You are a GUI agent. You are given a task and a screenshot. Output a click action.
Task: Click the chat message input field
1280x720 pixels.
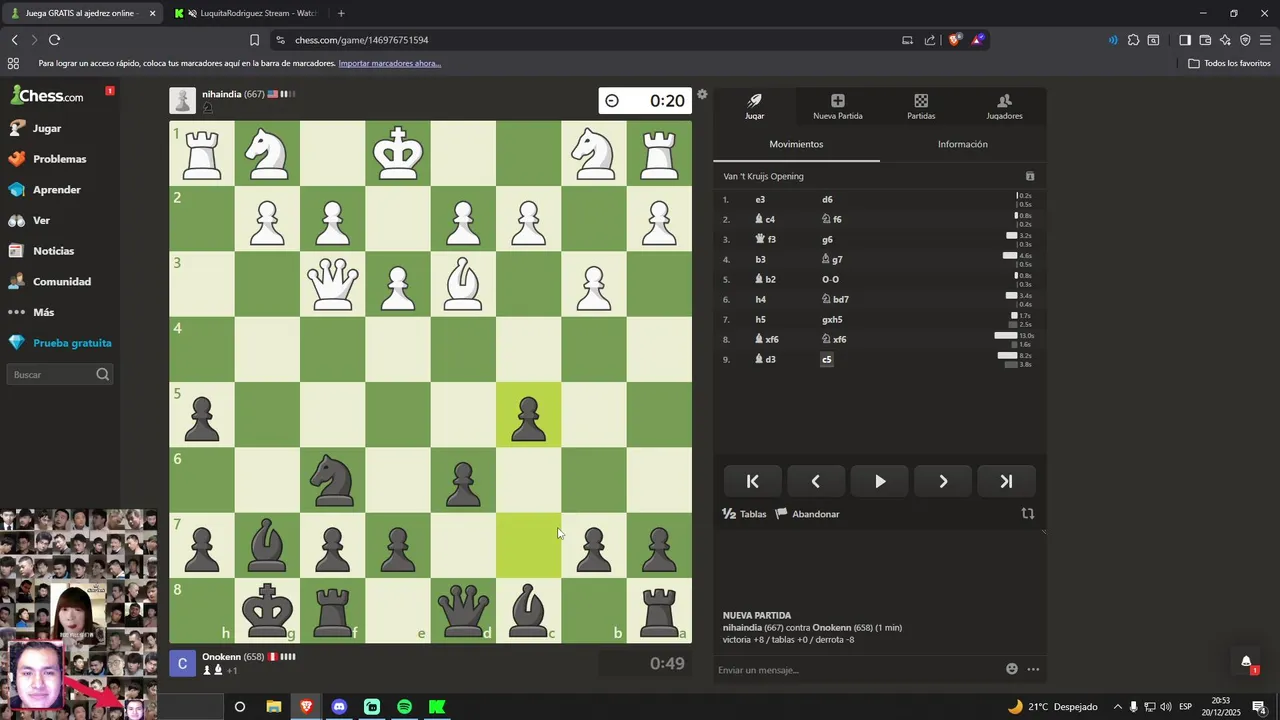[858, 669]
